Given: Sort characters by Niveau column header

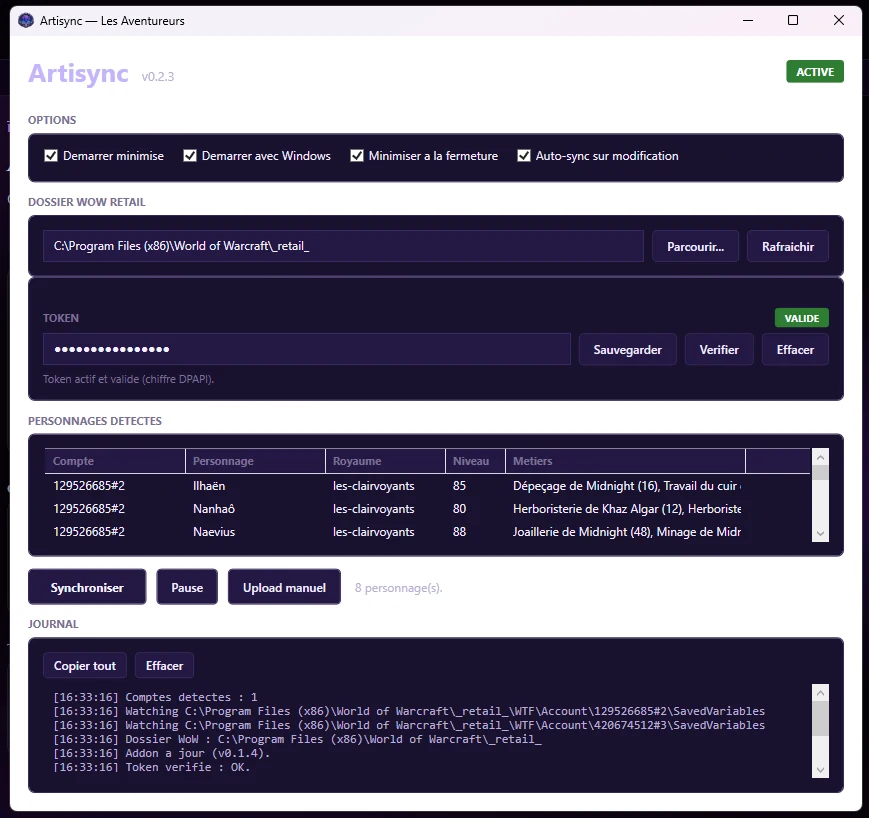Looking at the screenshot, I should pyautogui.click(x=476, y=461).
